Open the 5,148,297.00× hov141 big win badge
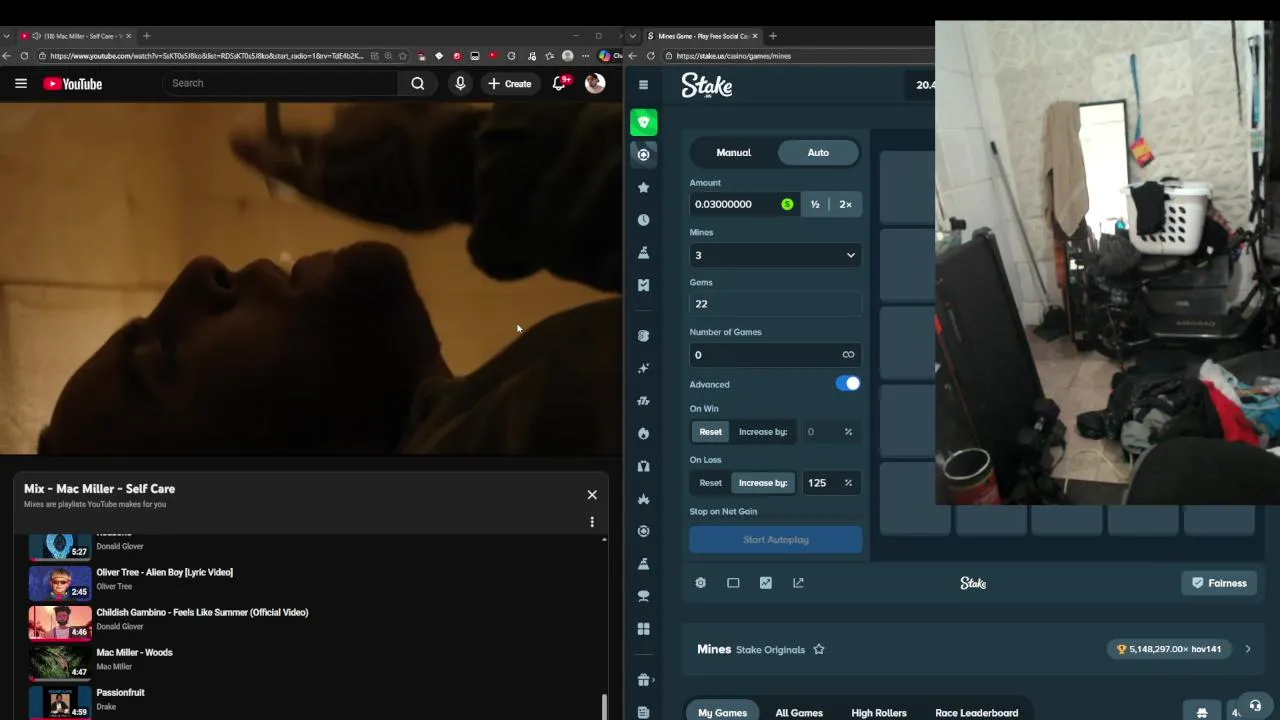Image resolution: width=1280 pixels, height=720 pixels. pos(1169,649)
